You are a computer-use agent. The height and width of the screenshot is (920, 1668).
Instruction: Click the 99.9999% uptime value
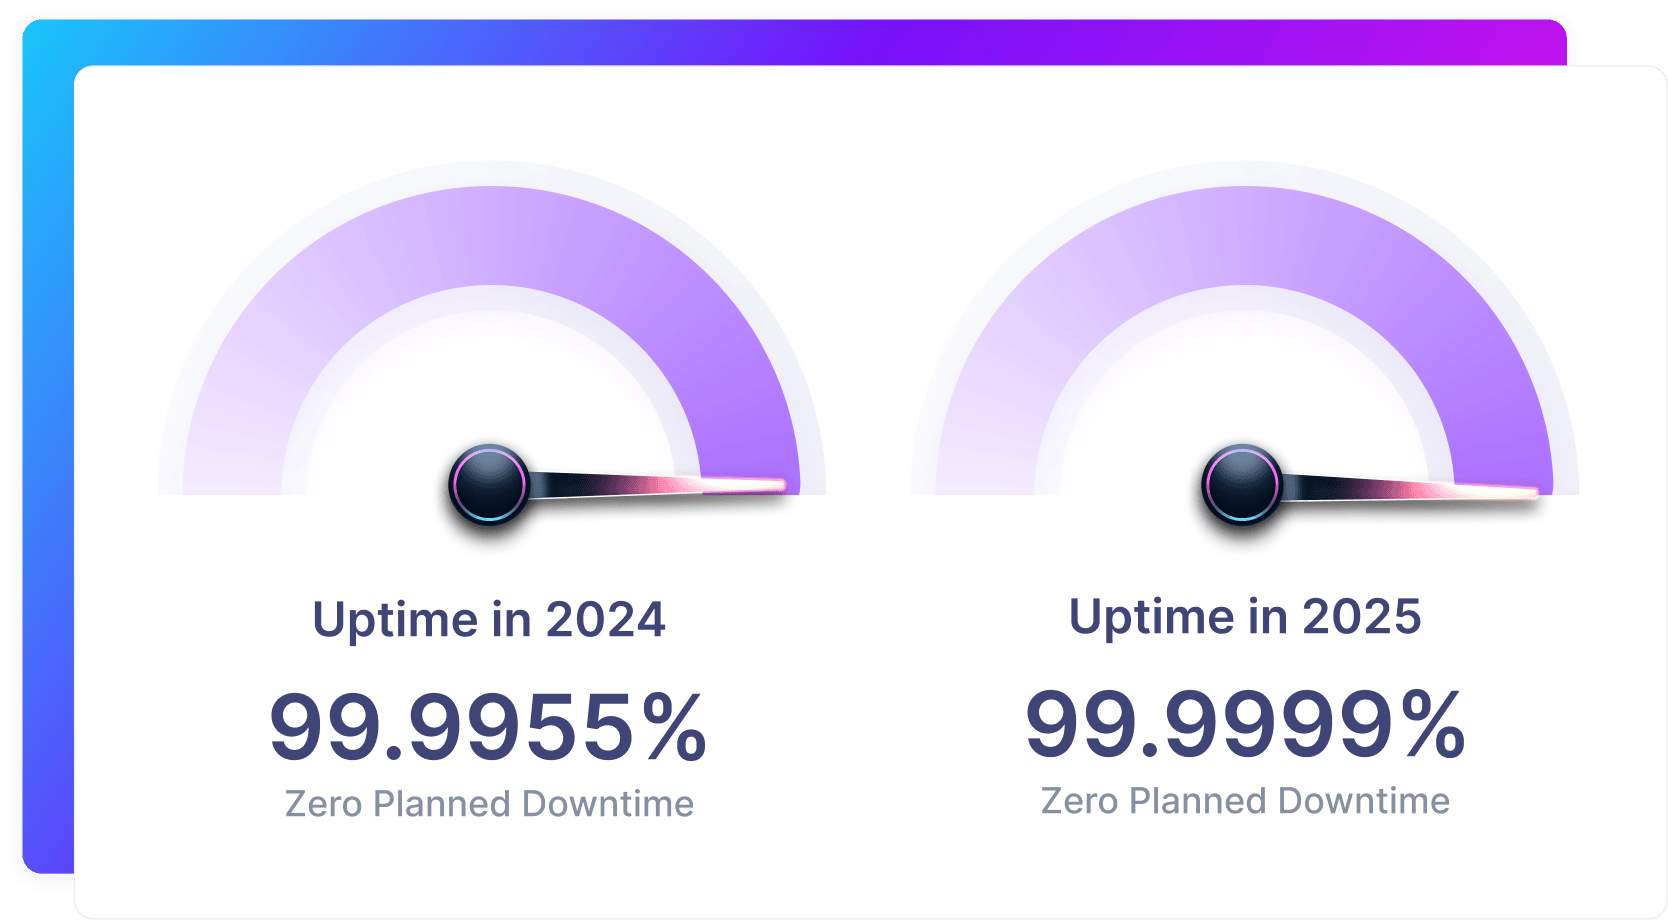(1245, 724)
